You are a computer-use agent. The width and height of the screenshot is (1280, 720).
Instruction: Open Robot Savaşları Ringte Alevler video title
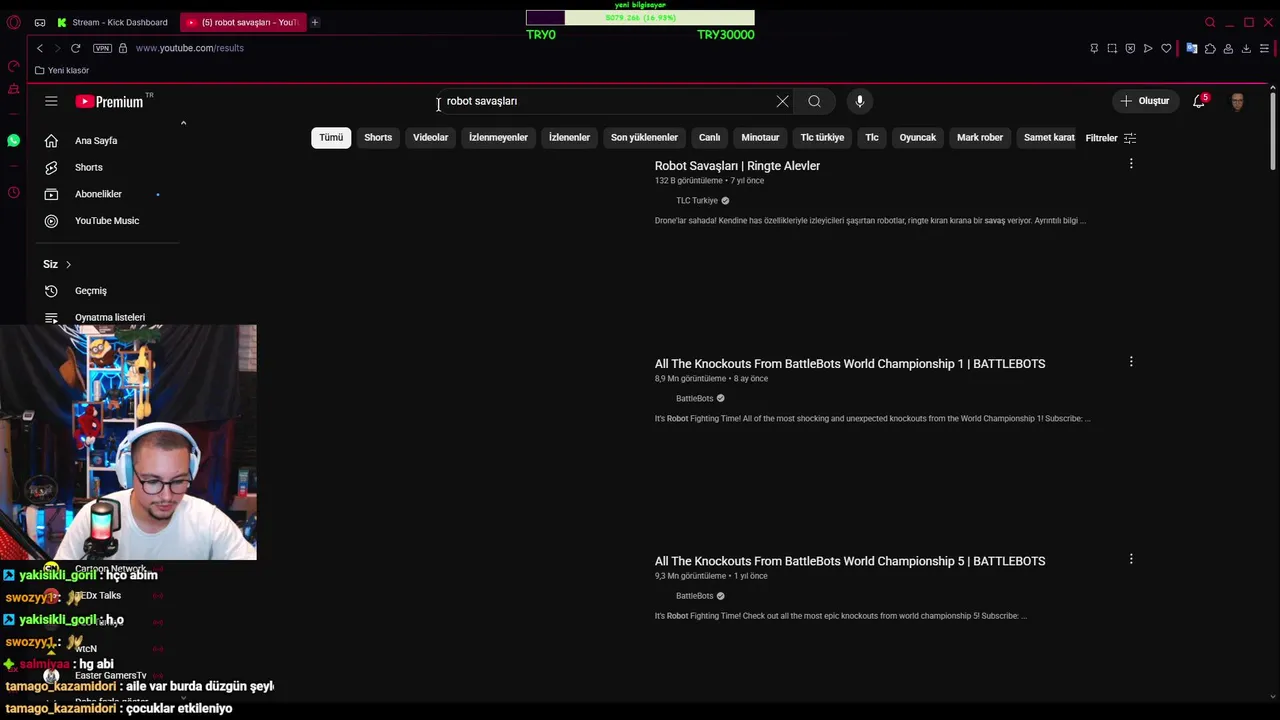(737, 166)
